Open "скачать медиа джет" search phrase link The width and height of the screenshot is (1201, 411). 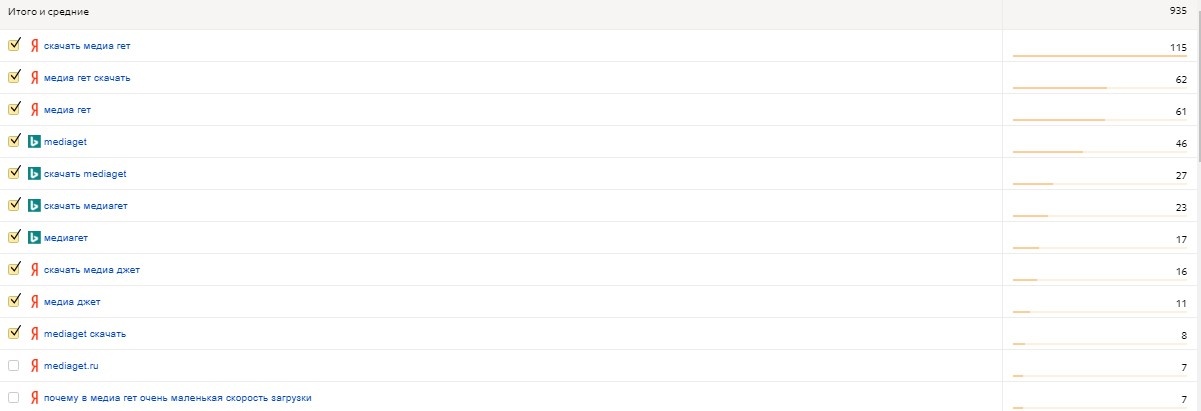(x=91, y=270)
